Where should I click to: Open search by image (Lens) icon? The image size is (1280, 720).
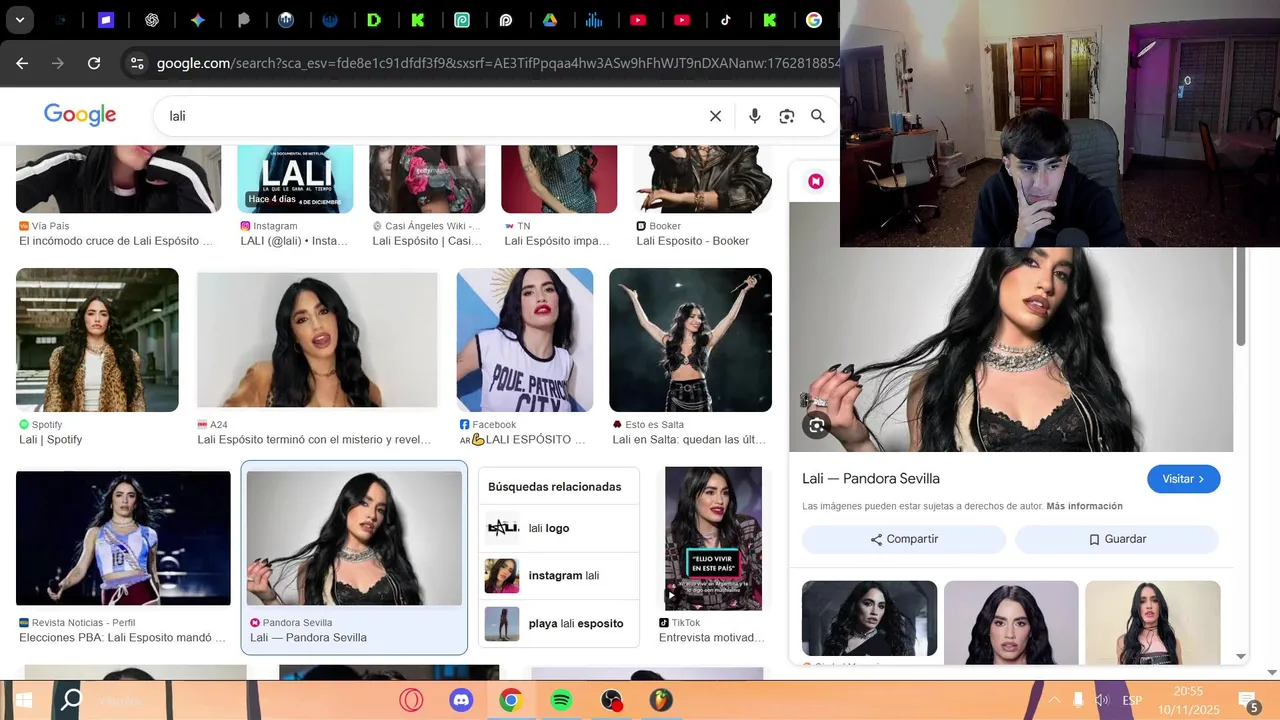(787, 116)
